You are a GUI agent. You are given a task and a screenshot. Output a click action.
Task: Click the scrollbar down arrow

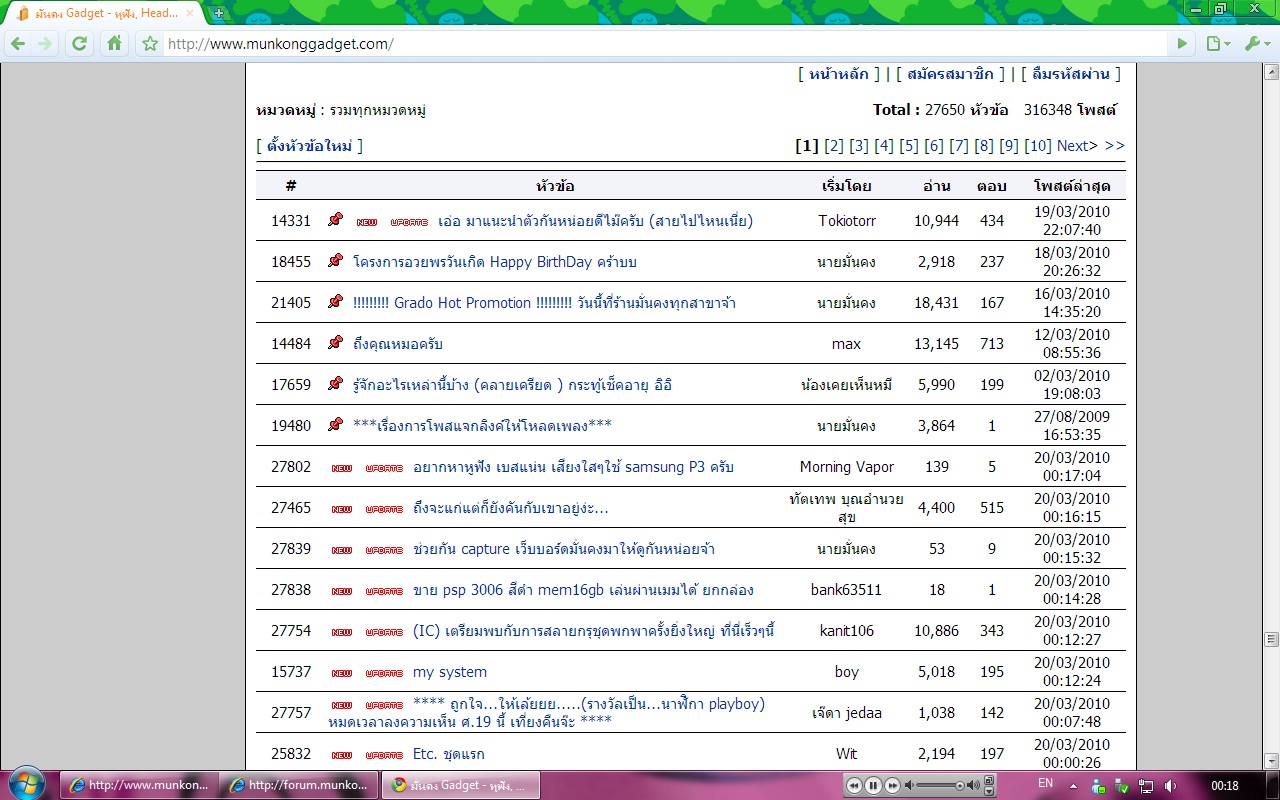point(1271,761)
